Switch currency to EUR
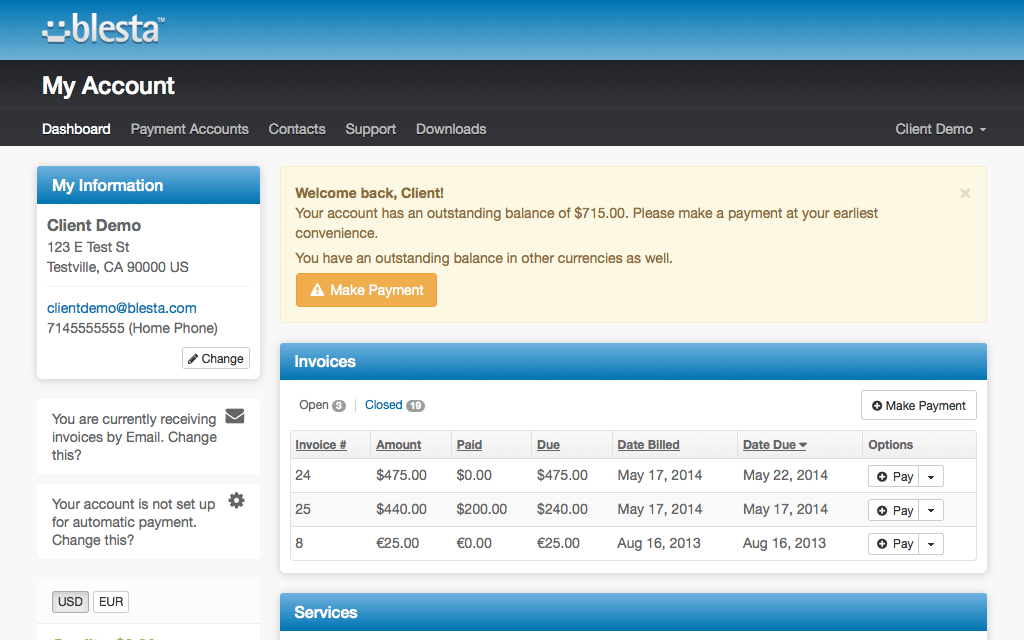 (x=111, y=602)
